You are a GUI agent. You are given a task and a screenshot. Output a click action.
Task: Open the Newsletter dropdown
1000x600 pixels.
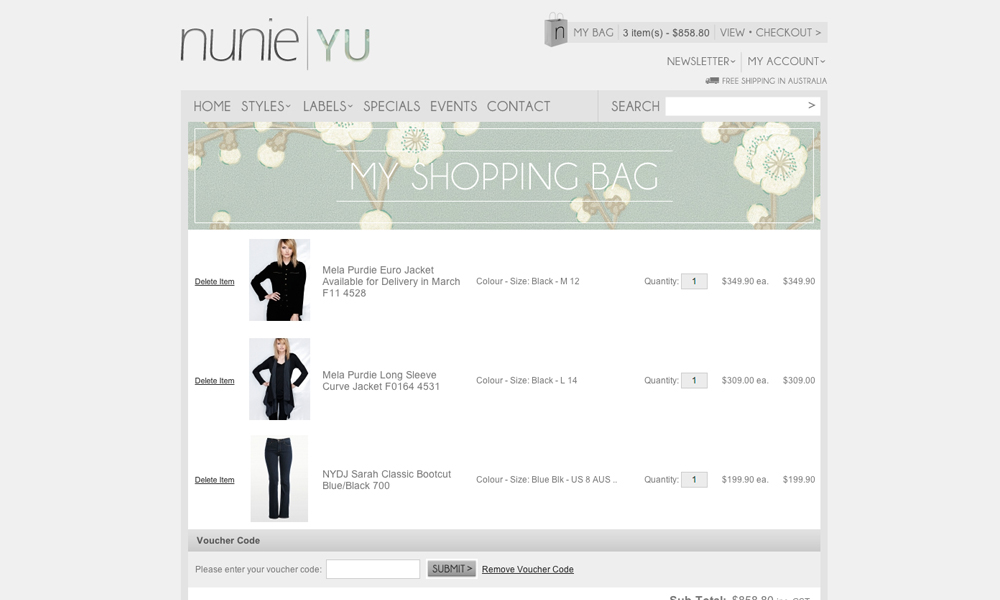(x=701, y=62)
